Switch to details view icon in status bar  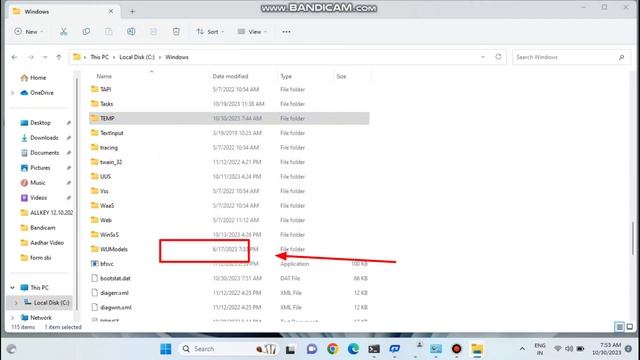tap(619, 327)
